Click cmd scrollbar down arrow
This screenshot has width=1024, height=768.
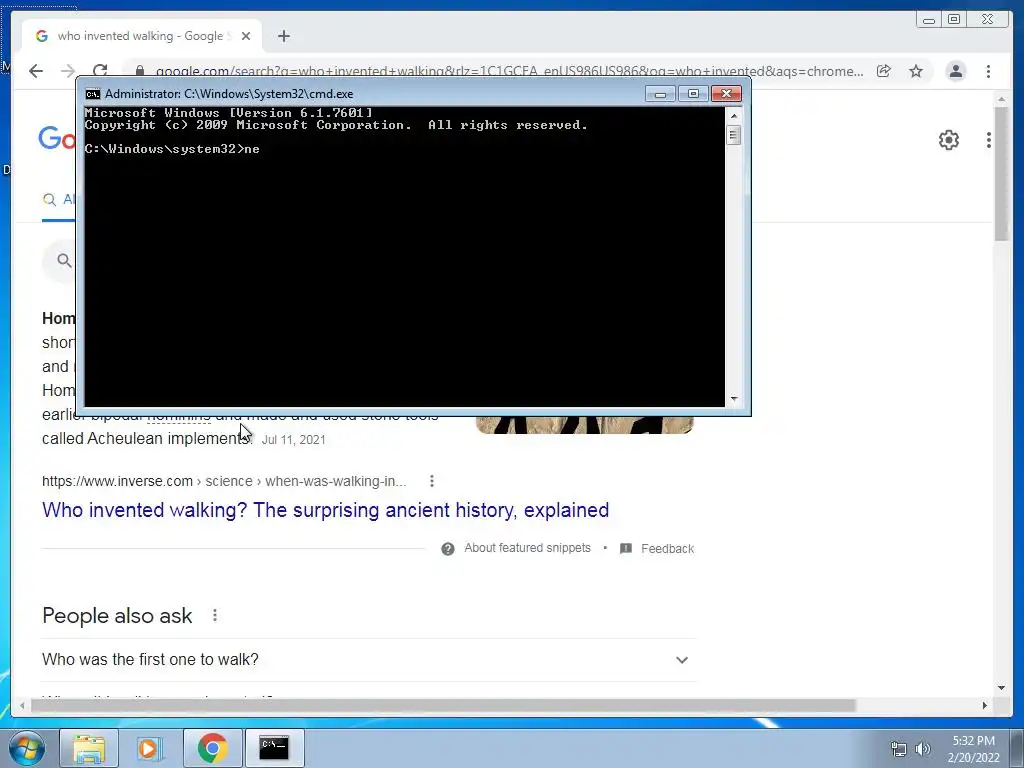click(734, 398)
